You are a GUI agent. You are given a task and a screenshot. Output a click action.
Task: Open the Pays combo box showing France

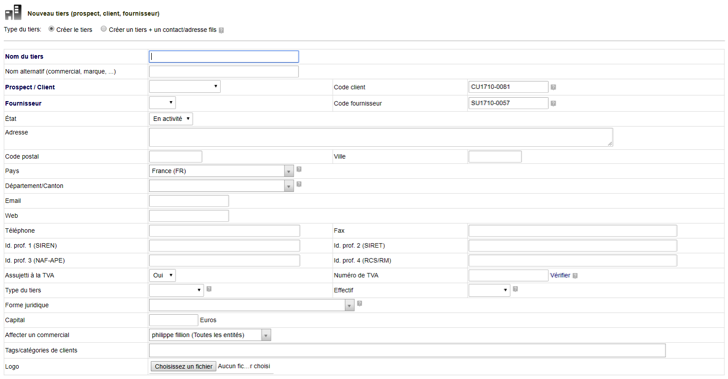(x=221, y=171)
